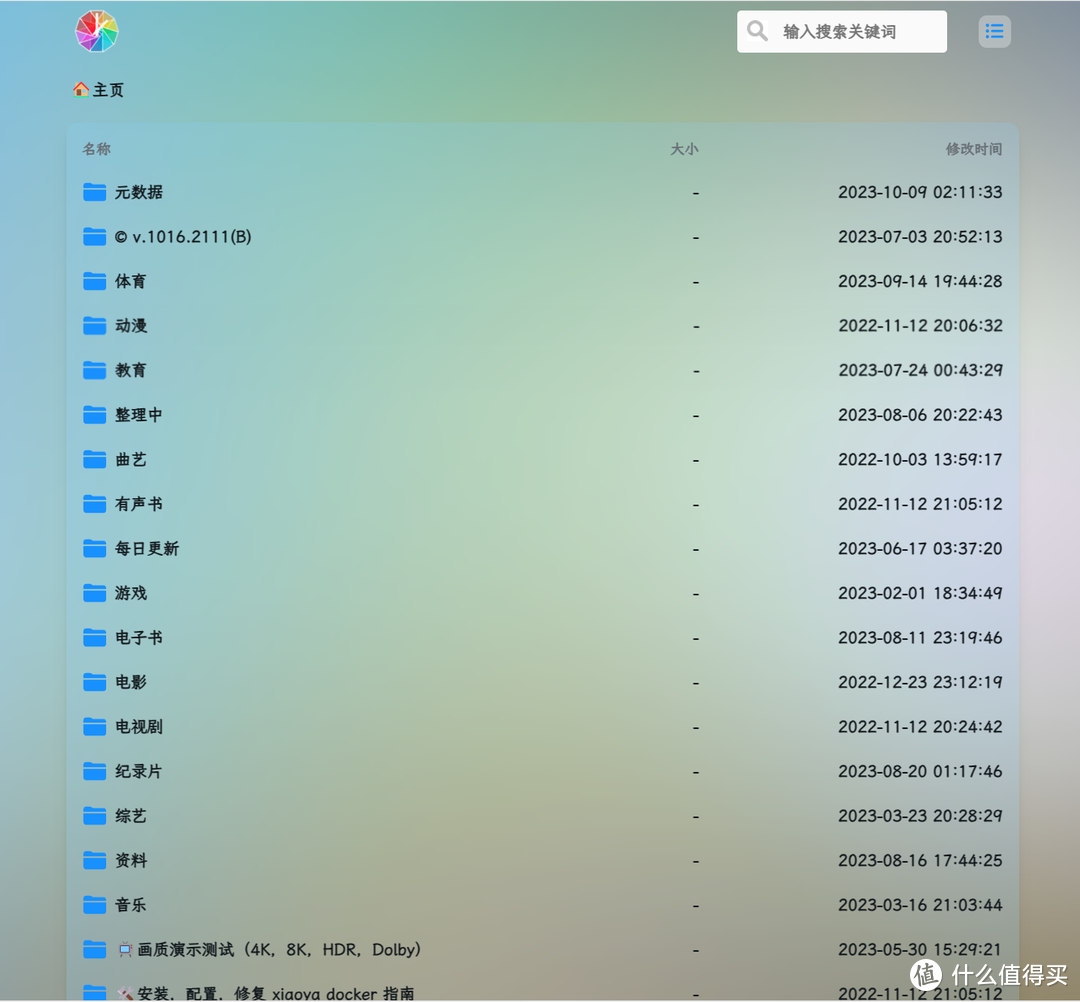This screenshot has width=1080, height=1002.
Task: Click the folder icon next to 元数据
Action: coord(94,192)
